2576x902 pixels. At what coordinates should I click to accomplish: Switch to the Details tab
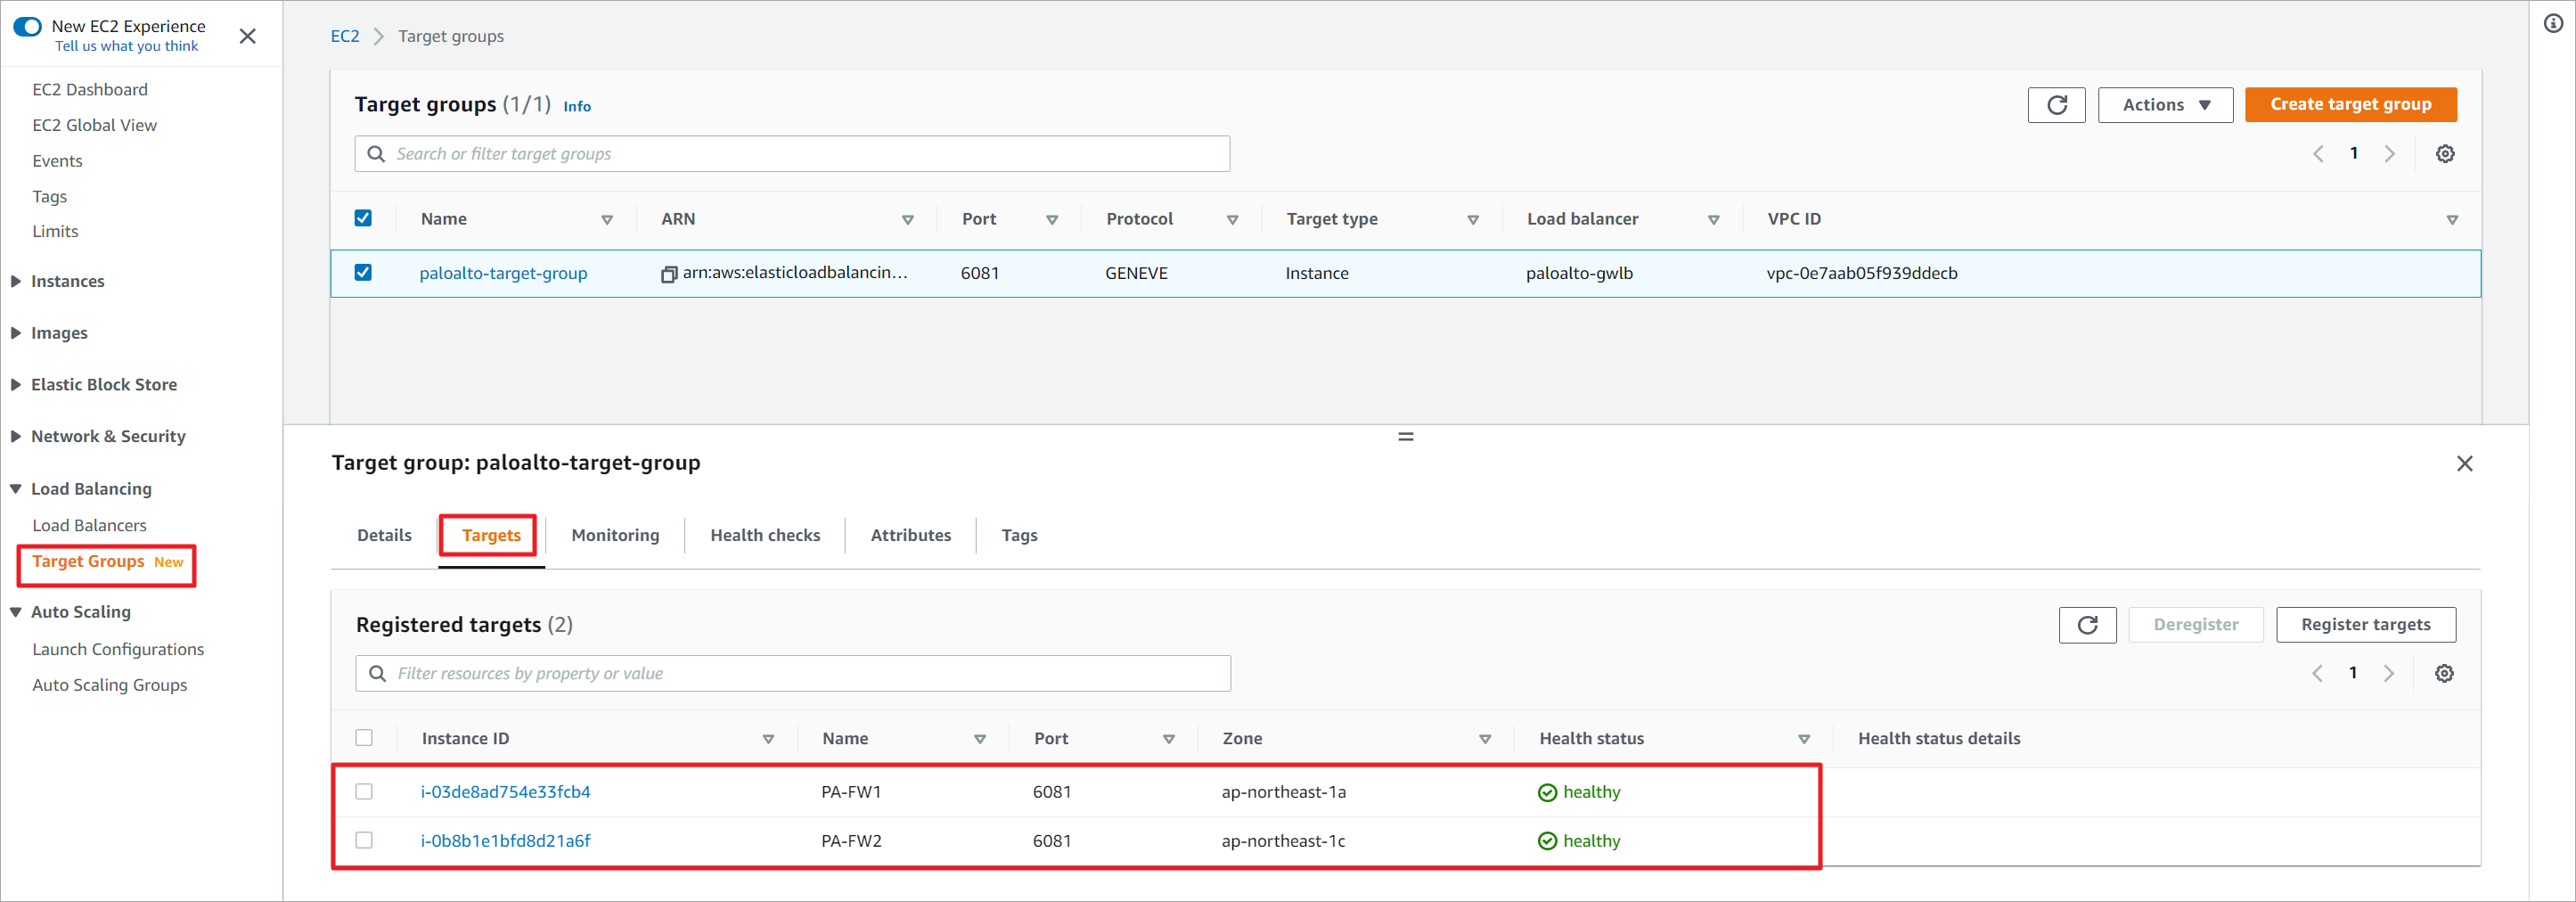[x=384, y=536]
